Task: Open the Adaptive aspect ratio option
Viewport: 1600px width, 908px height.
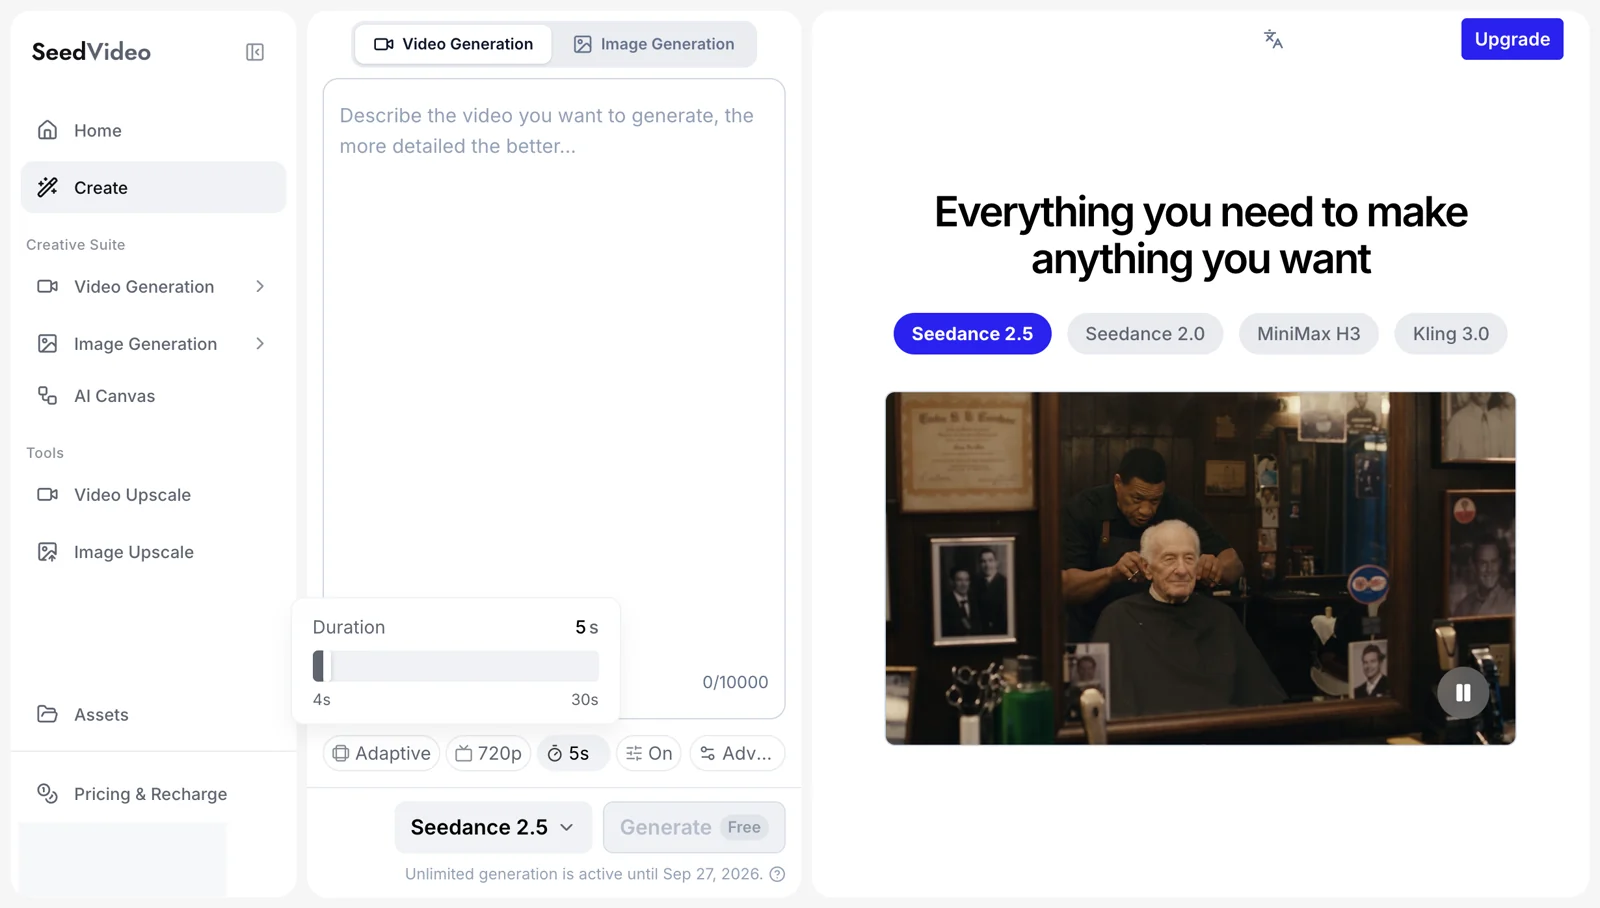Action: pos(382,753)
